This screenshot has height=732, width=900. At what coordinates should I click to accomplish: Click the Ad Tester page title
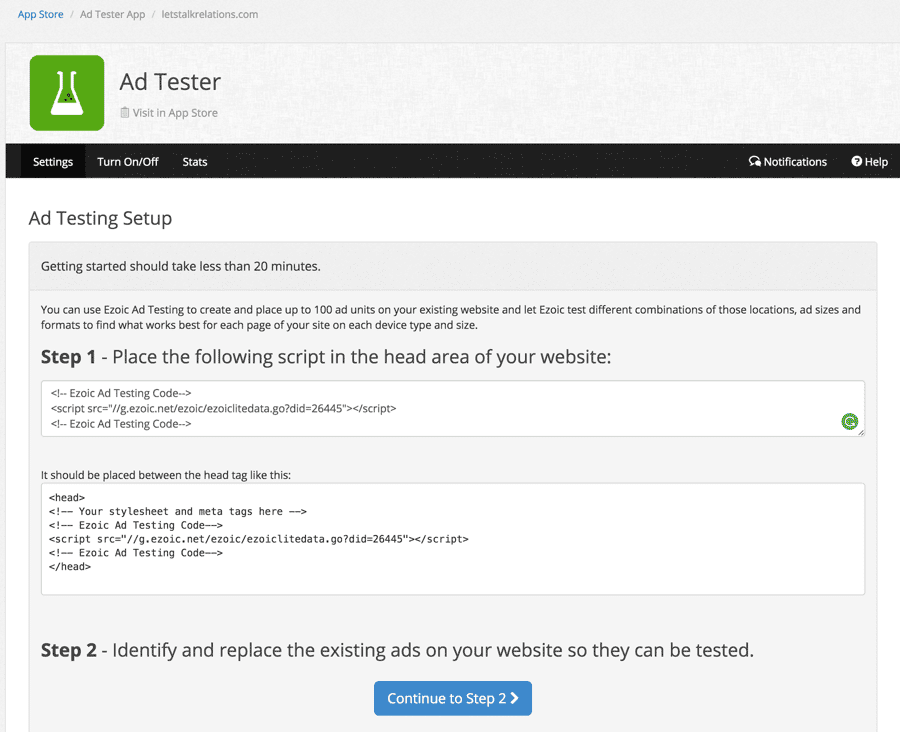click(x=170, y=82)
